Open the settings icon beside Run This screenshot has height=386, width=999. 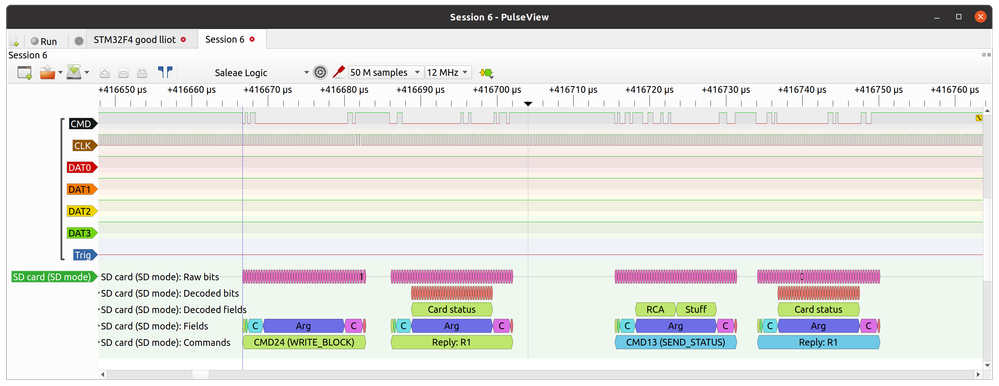79,41
